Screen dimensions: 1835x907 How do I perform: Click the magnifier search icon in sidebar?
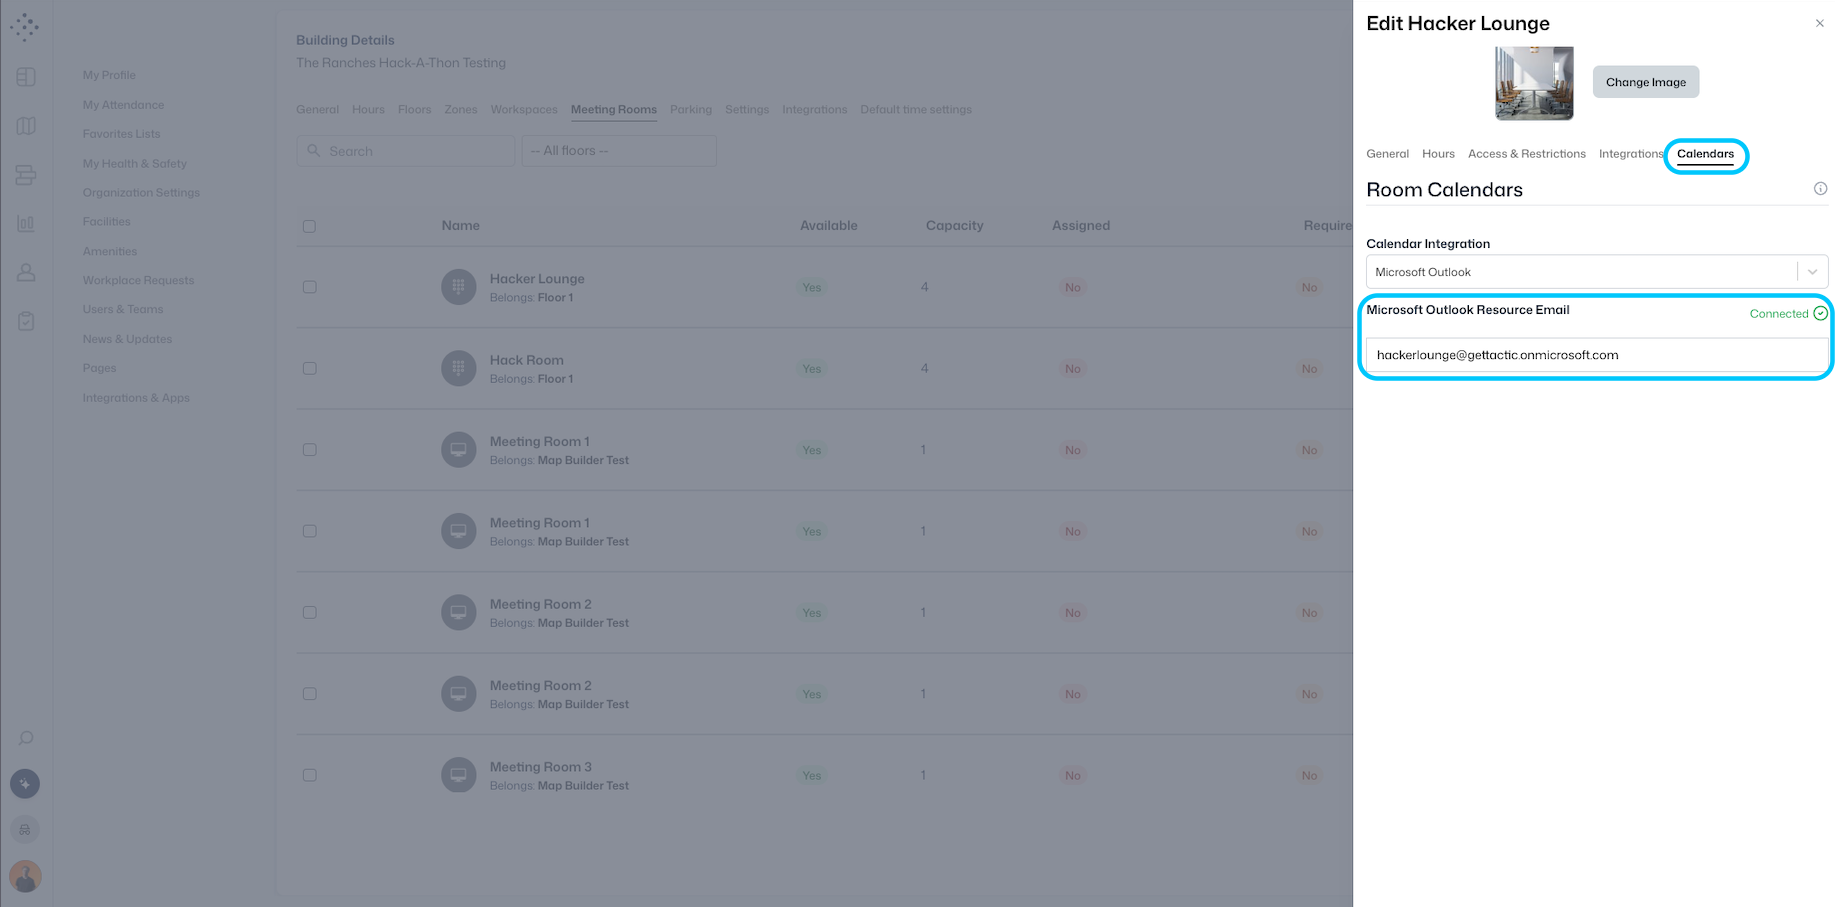pyautogui.click(x=26, y=738)
